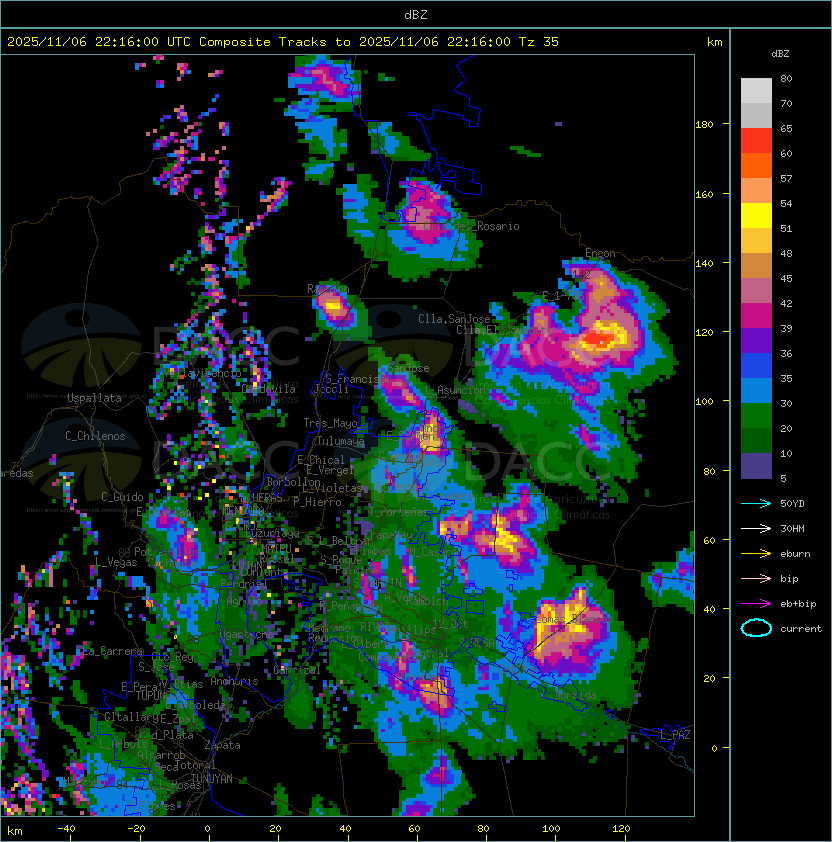Click the yellow storm core beside Ramblon label

(x=332, y=307)
